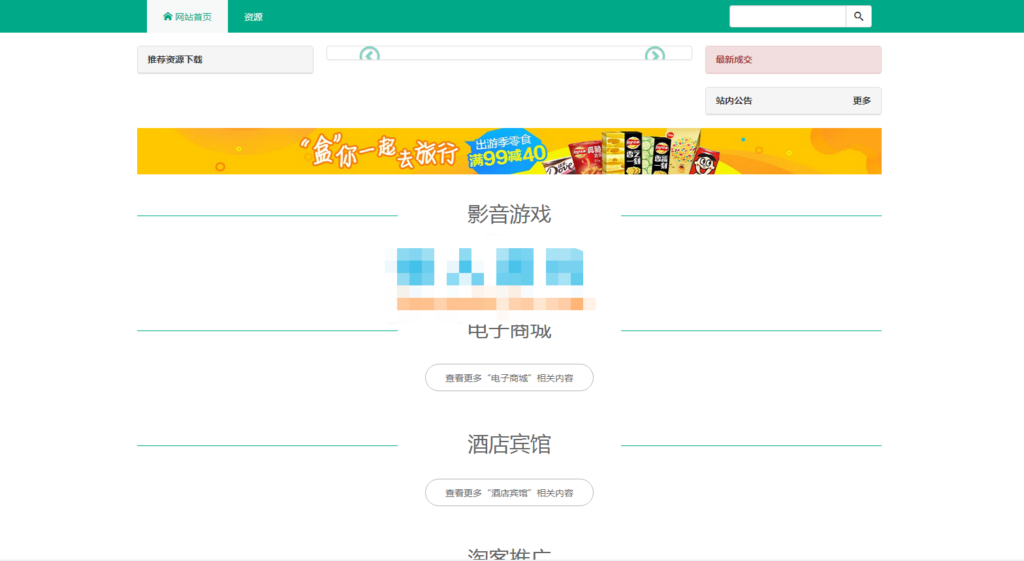This screenshot has height=561, width=1024.
Task: Click the carousel next arrow icon
Action: tap(654, 54)
